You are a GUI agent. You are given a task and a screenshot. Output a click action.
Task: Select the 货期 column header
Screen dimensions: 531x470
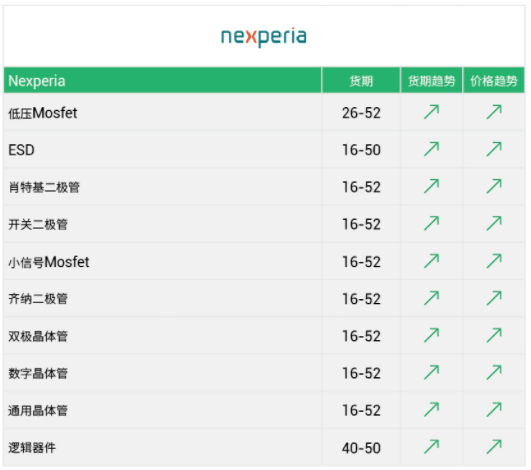[x=361, y=81]
